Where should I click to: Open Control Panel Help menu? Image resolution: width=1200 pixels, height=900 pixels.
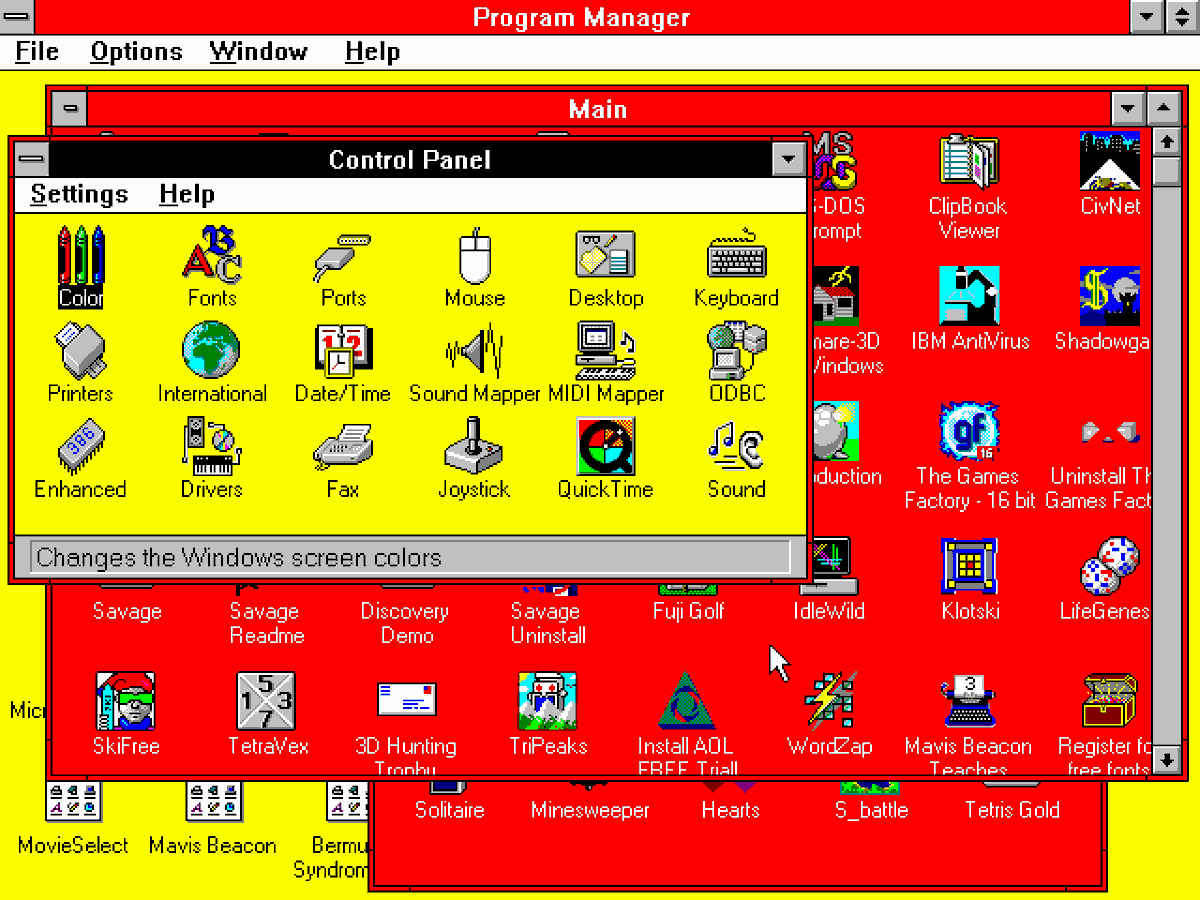point(187,194)
